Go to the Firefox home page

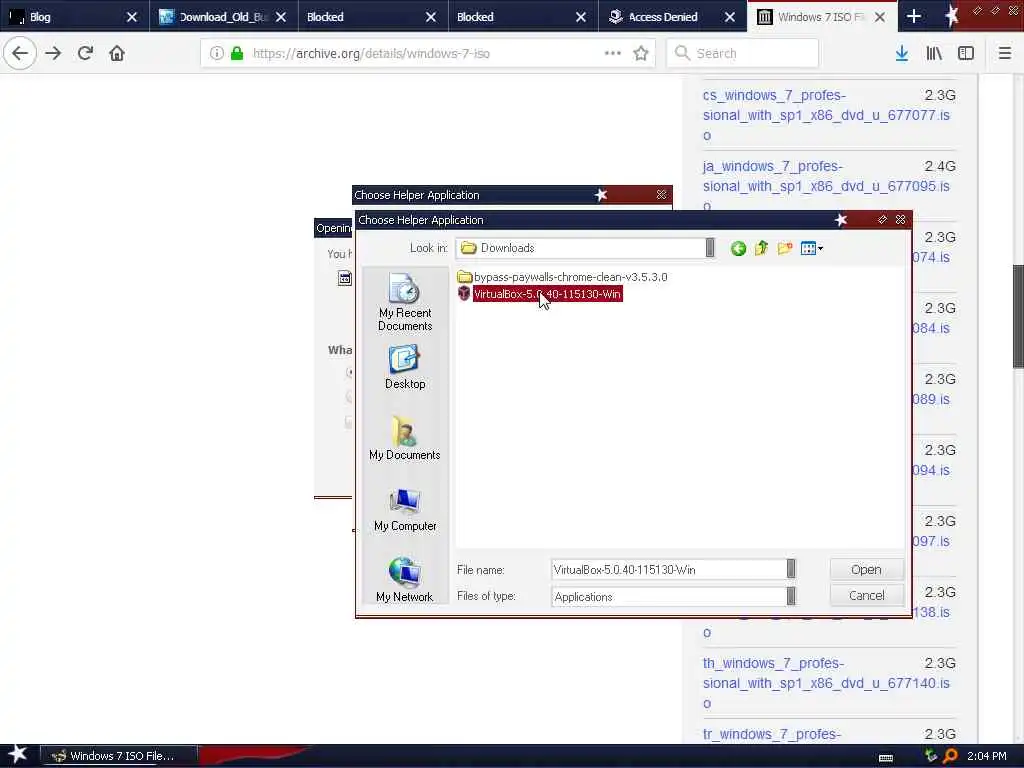117,53
